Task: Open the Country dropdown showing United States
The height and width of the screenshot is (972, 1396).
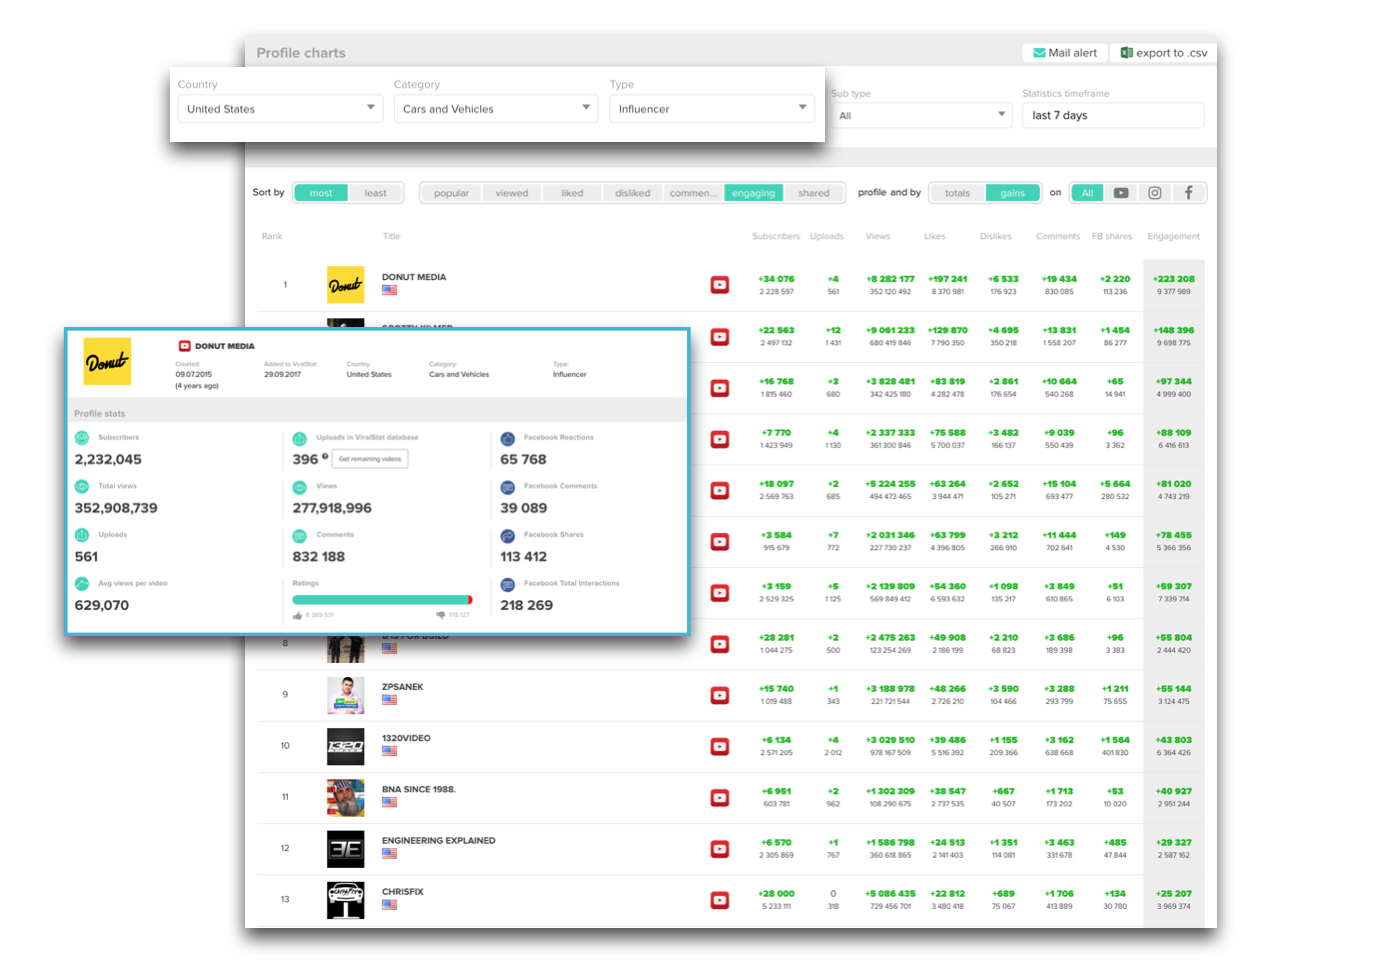Action: point(280,108)
